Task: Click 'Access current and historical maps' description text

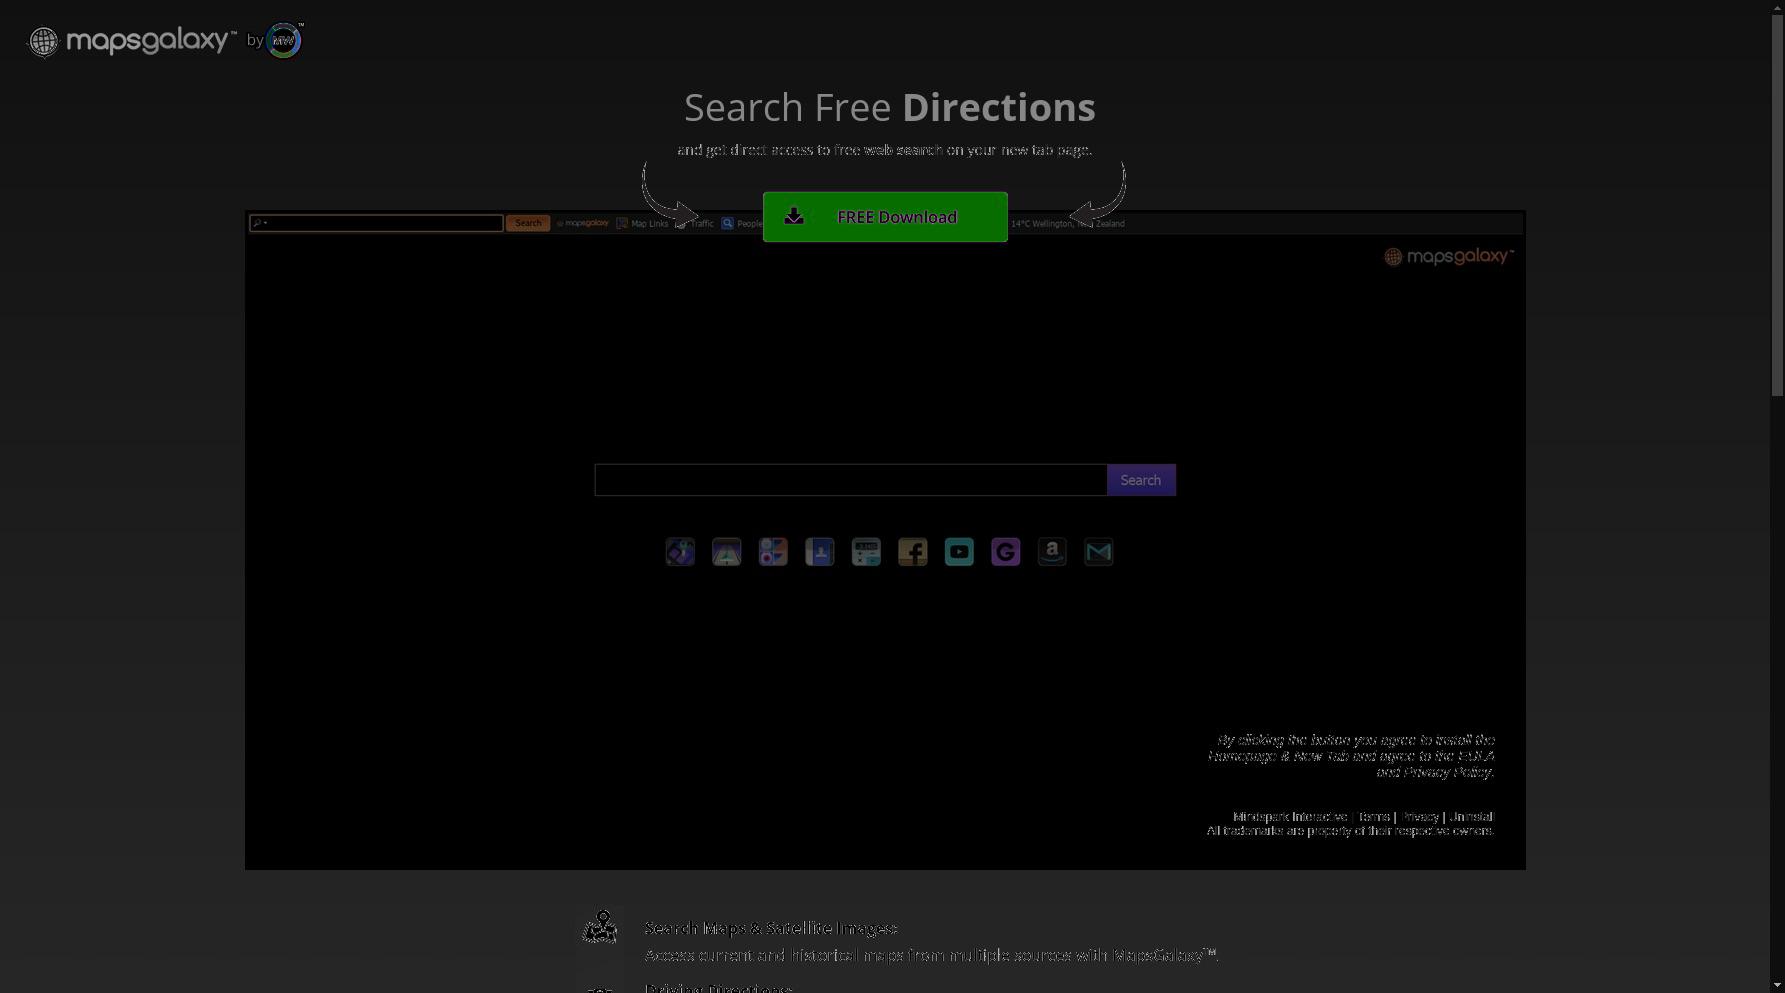Action: (931, 955)
